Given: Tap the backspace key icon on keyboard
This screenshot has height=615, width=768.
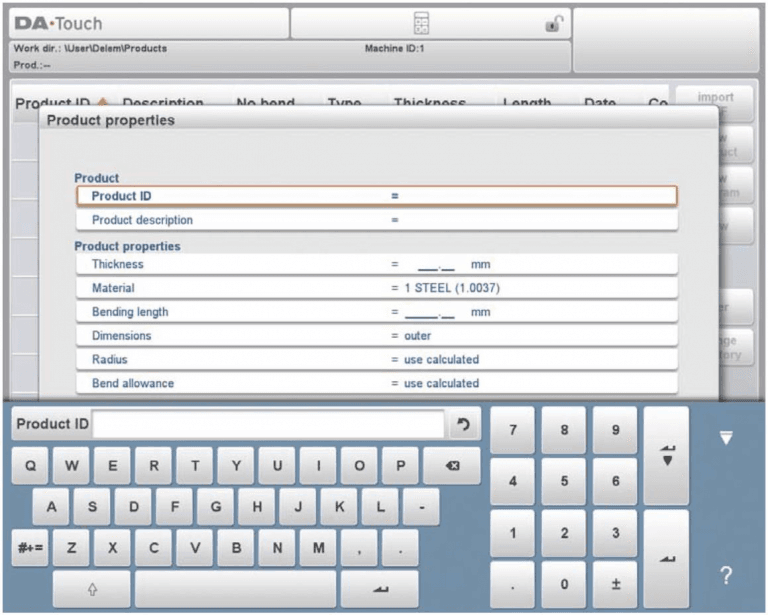Looking at the screenshot, I should (452, 466).
